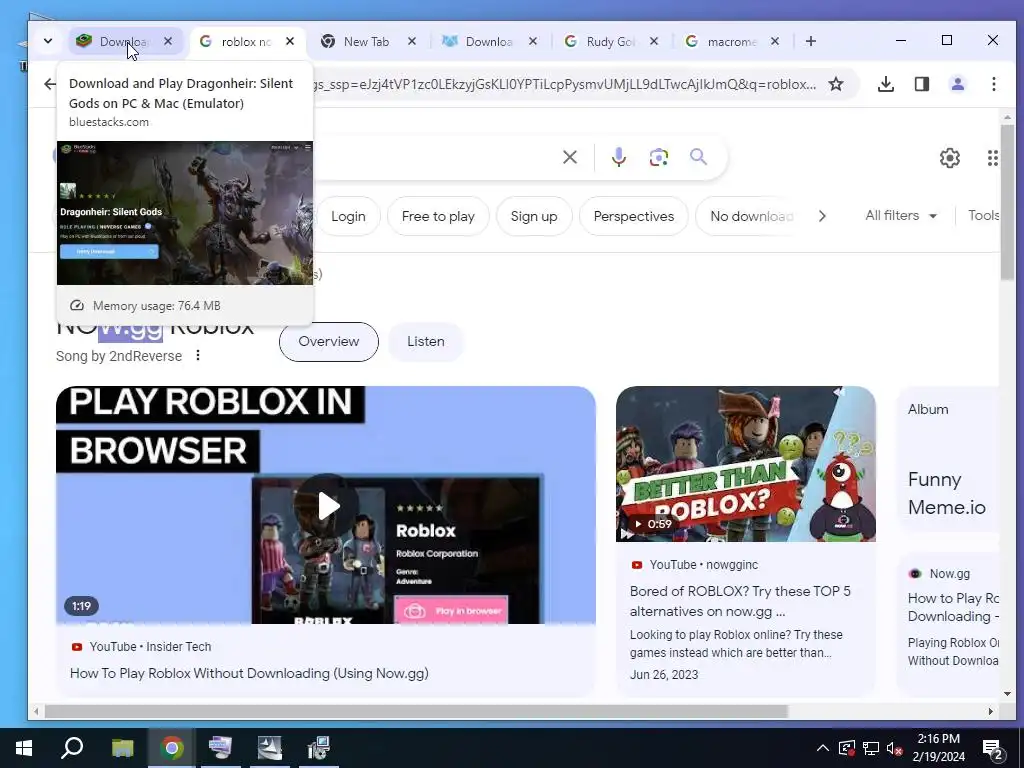Close the roblox search tab
The height and width of the screenshot is (768, 1024).
coord(290,41)
